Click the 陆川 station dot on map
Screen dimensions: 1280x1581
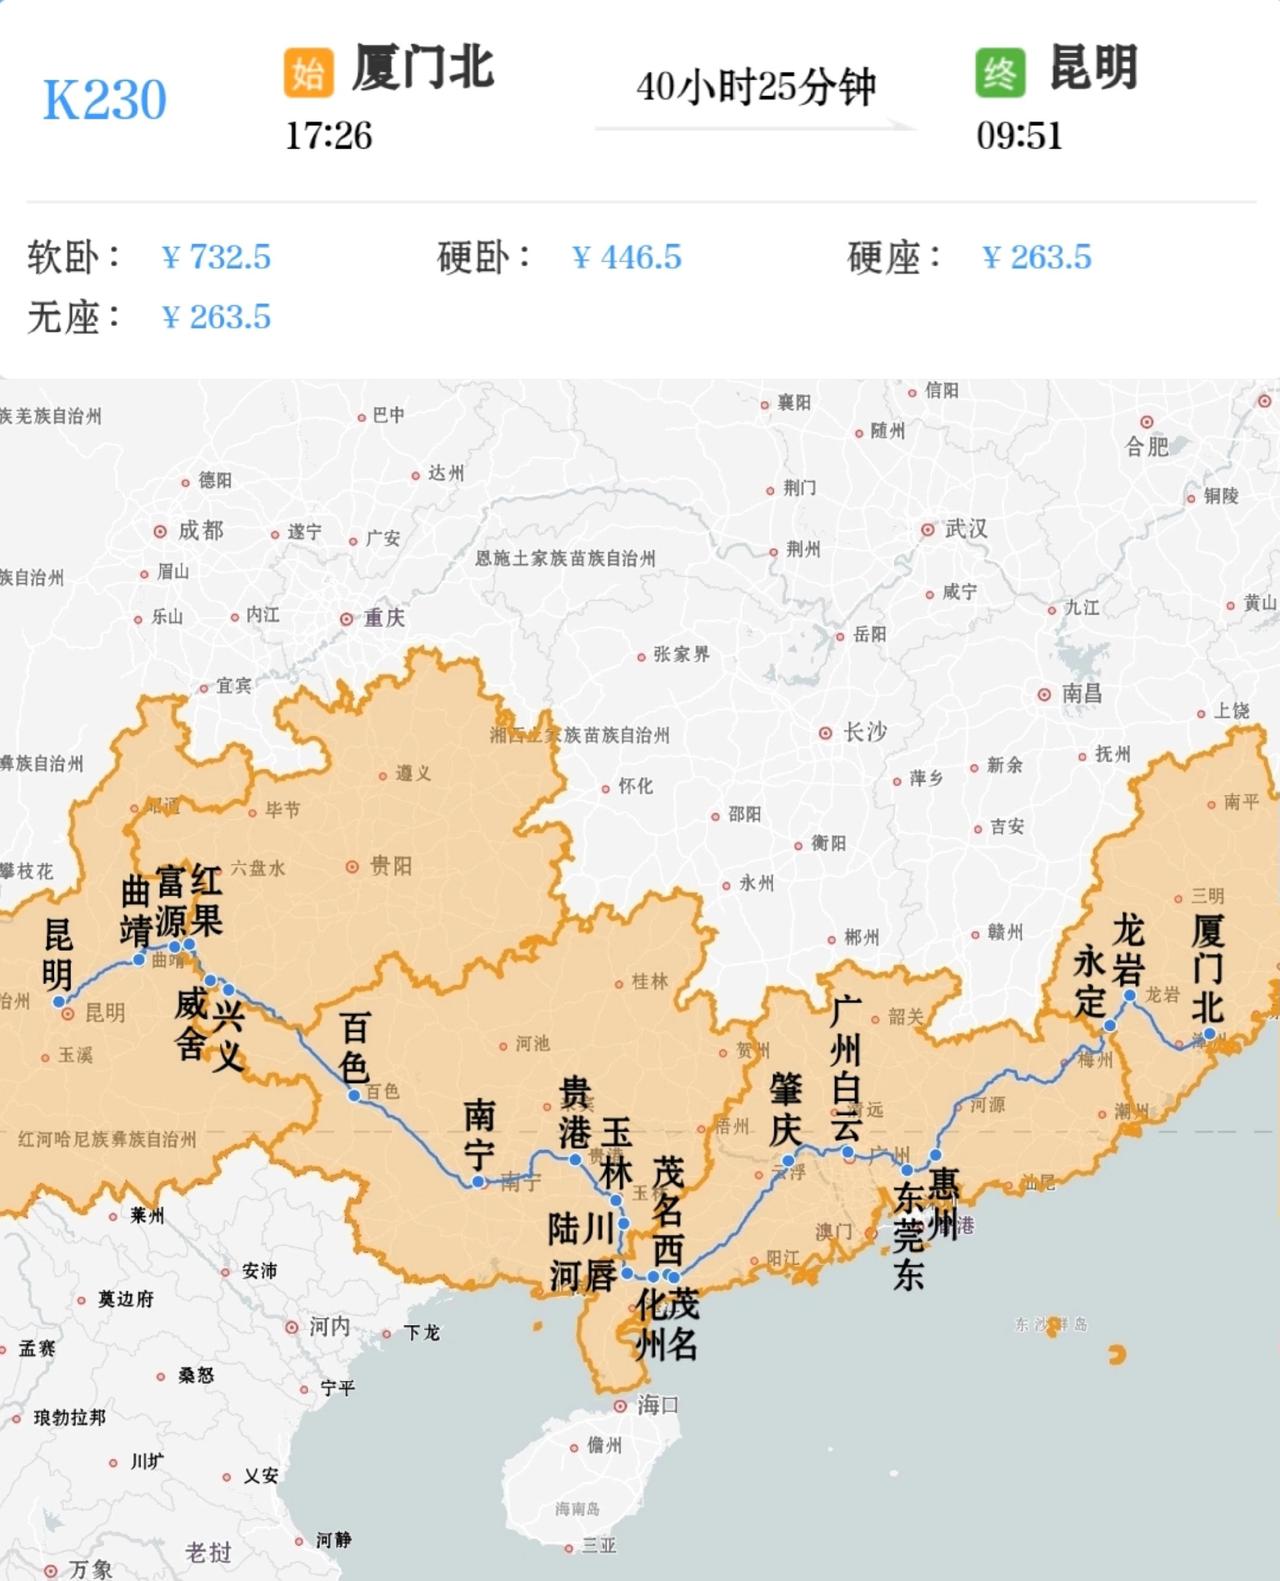pos(623,1224)
